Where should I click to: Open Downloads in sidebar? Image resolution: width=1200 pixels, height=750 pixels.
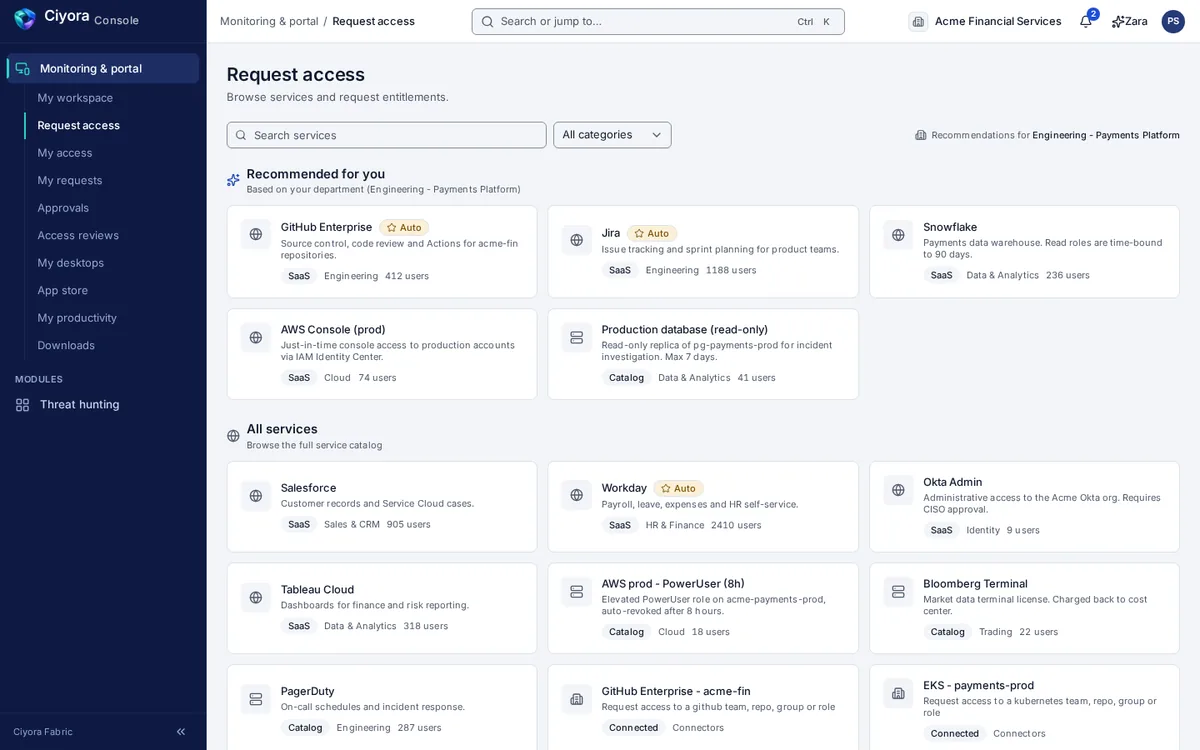pos(66,345)
